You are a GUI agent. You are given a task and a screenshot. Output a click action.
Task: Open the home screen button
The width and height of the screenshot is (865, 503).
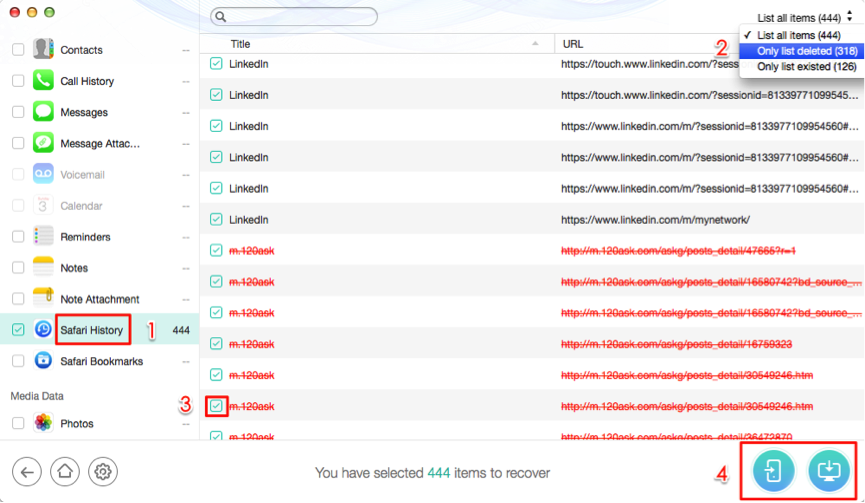coord(65,472)
